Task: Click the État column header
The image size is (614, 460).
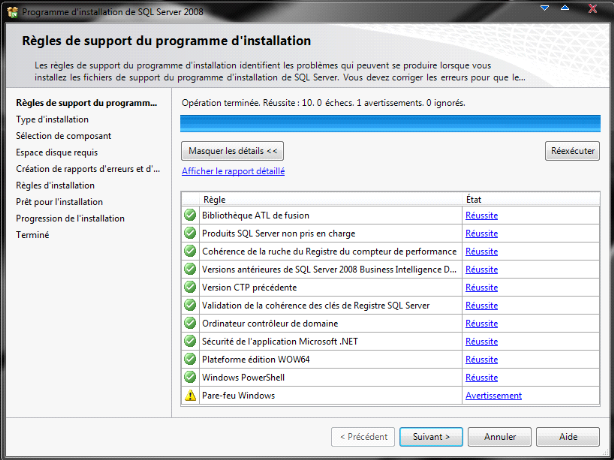Action: click(531, 199)
